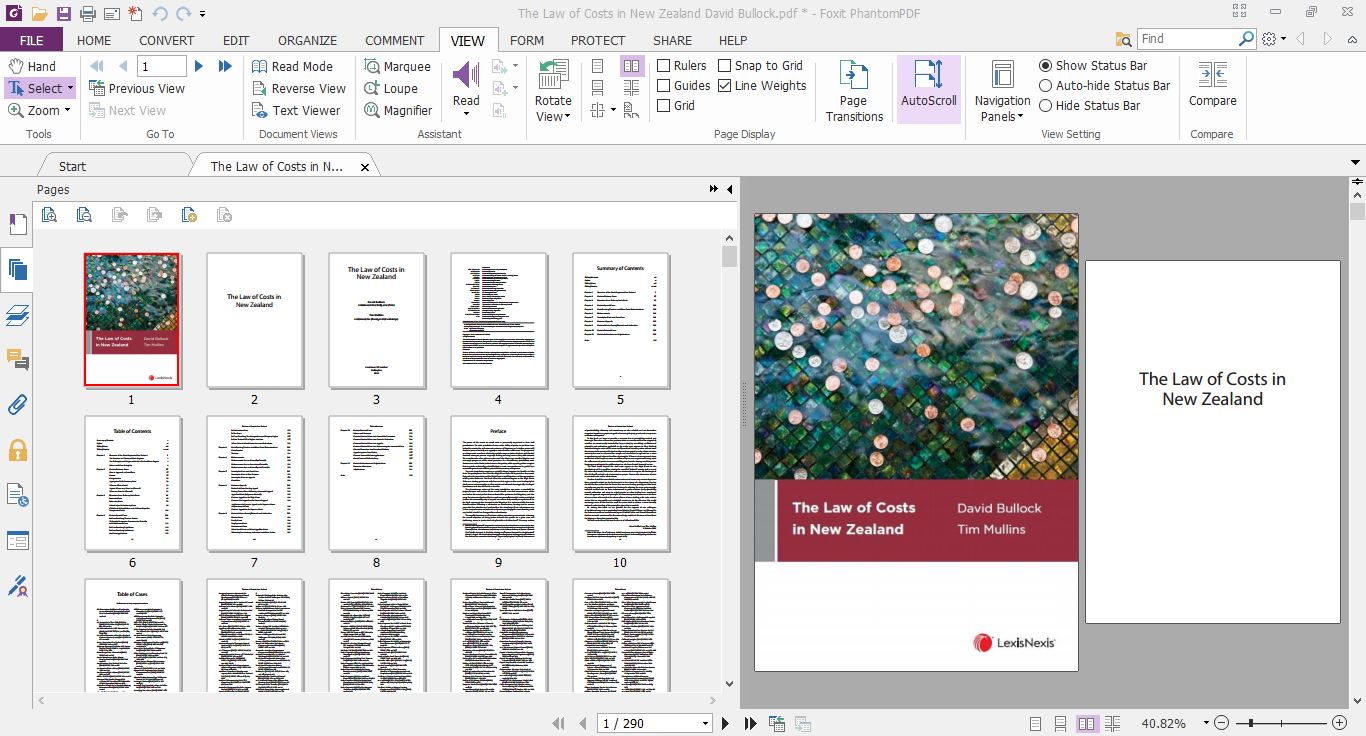Select continuous page display in the ribbon
This screenshot has width=1366, height=736.
(x=597, y=88)
